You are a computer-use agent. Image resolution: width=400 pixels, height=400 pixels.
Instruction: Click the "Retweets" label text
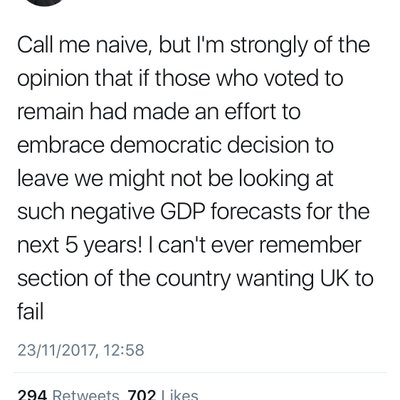[86, 395]
